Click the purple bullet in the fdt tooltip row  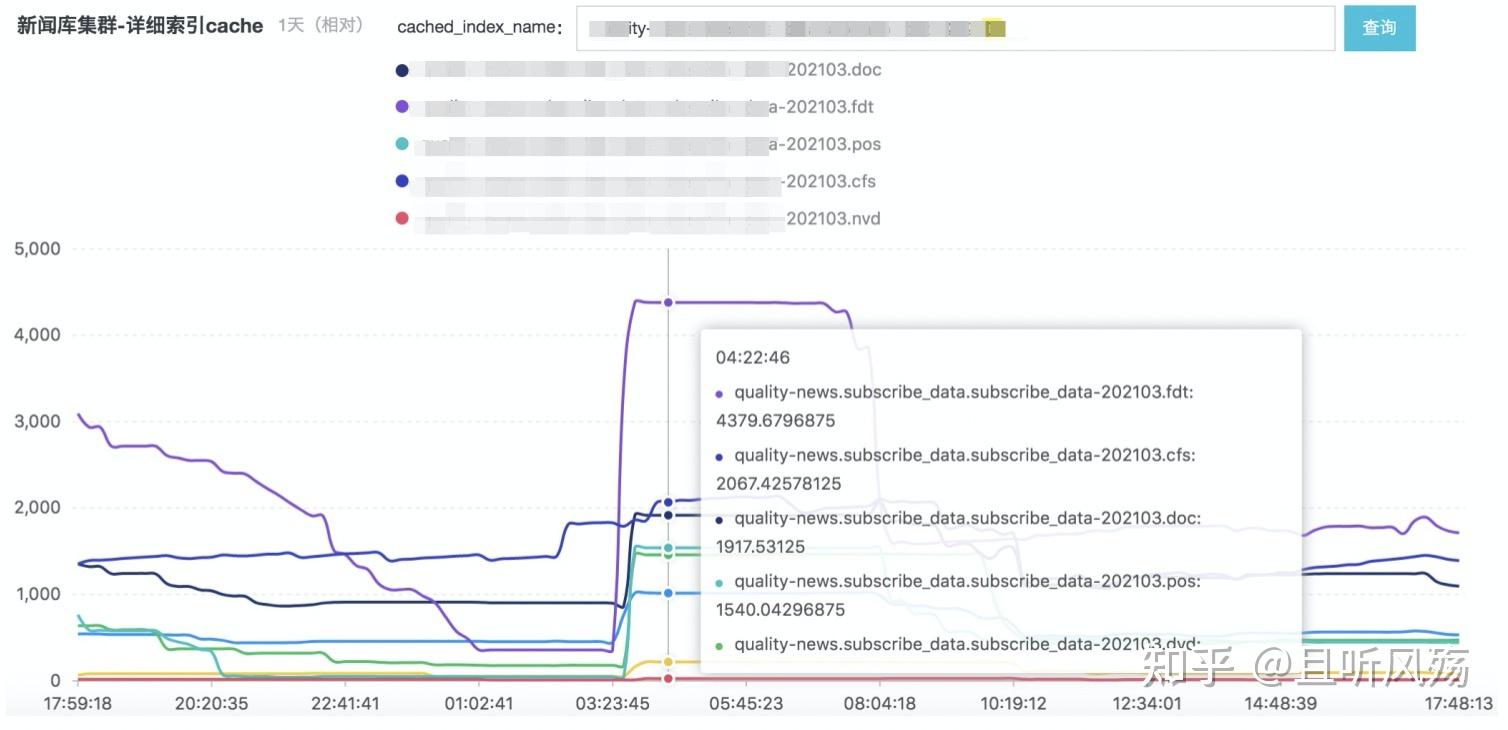[717, 392]
